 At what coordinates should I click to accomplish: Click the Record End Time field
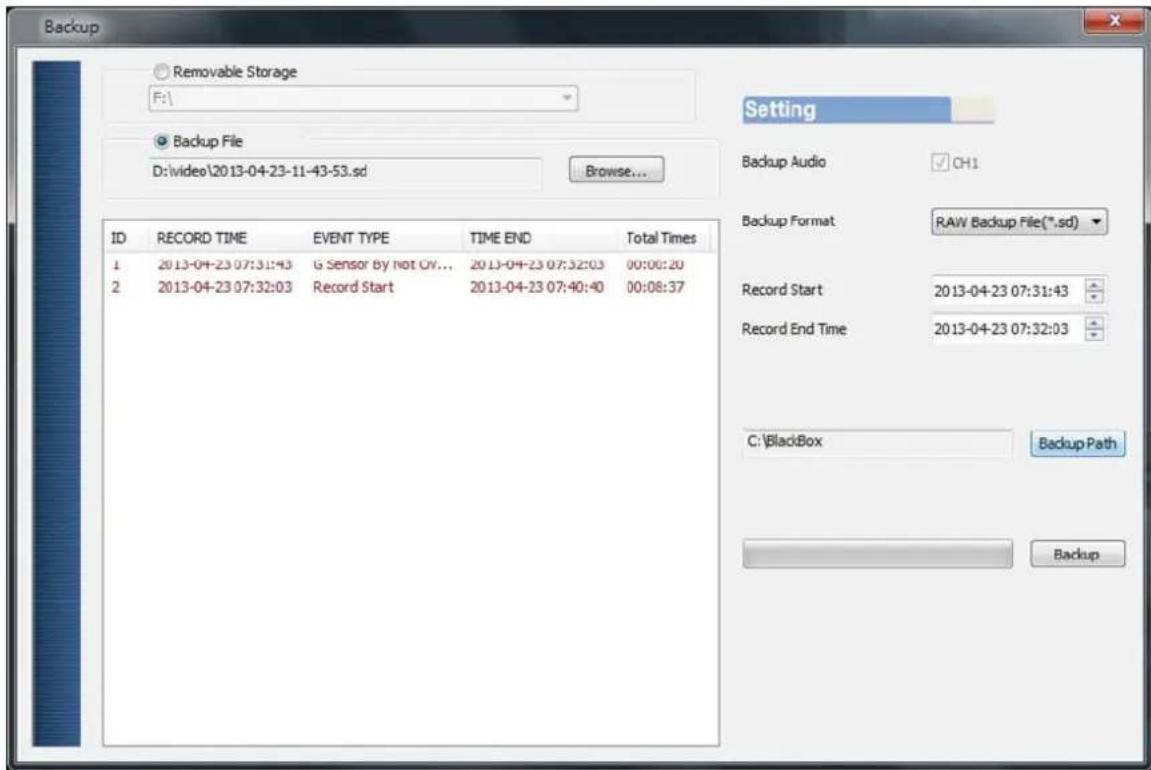pos(1008,329)
